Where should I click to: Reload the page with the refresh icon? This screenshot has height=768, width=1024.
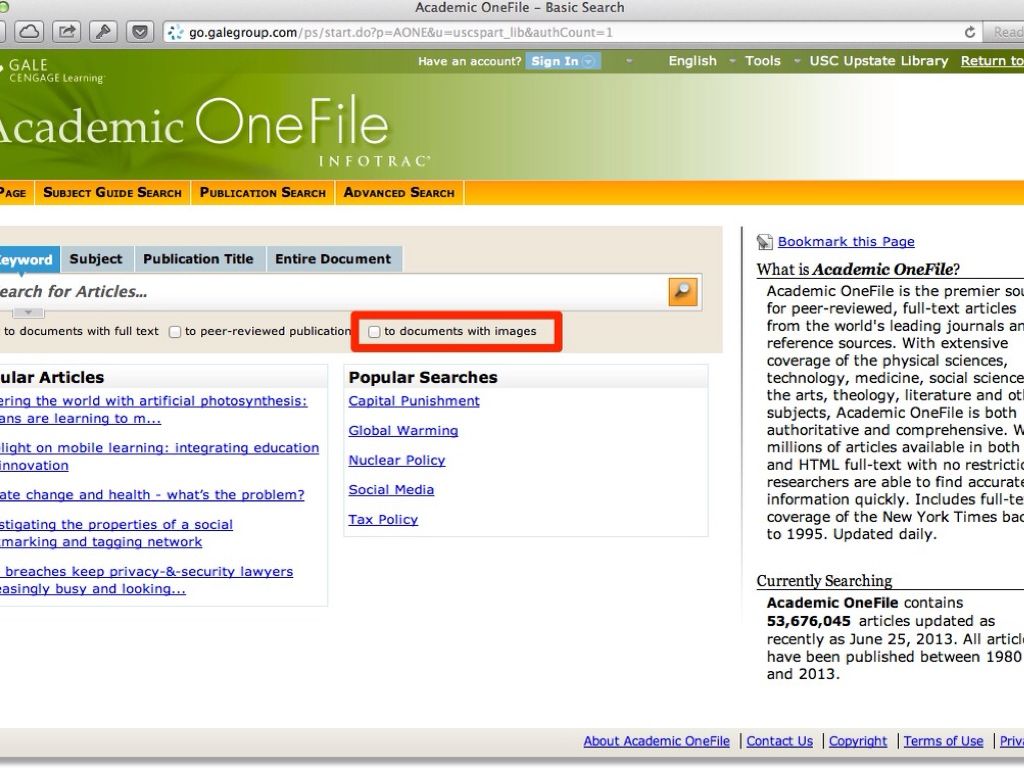pyautogui.click(x=969, y=32)
